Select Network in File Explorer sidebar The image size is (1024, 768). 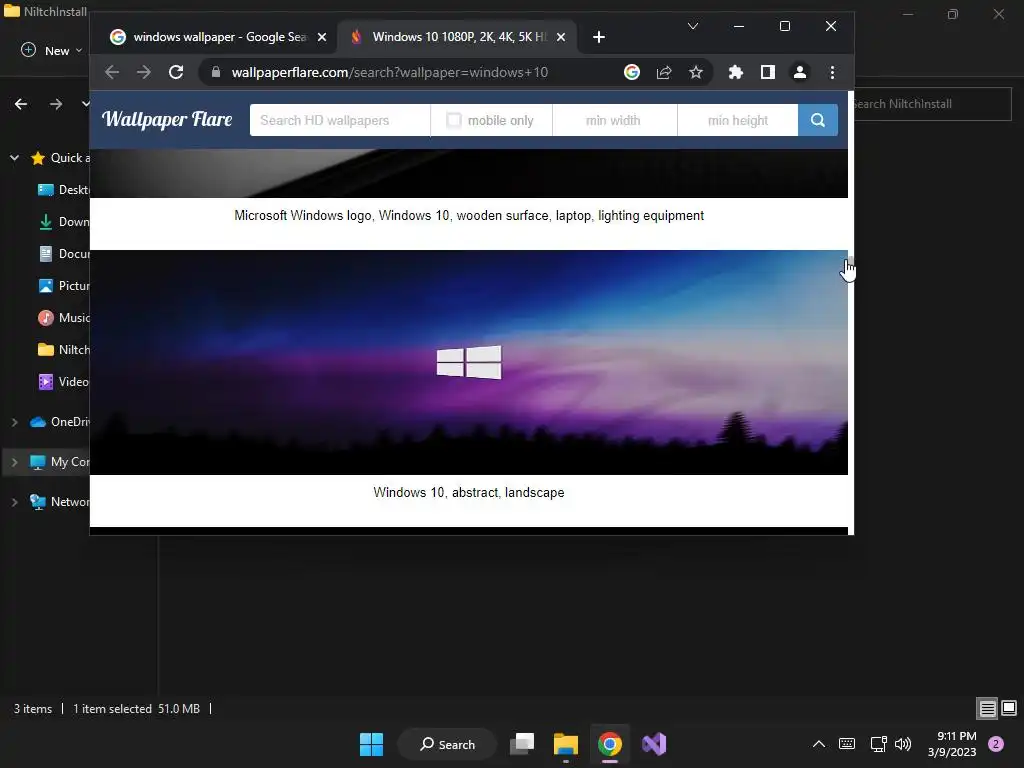pos(59,502)
